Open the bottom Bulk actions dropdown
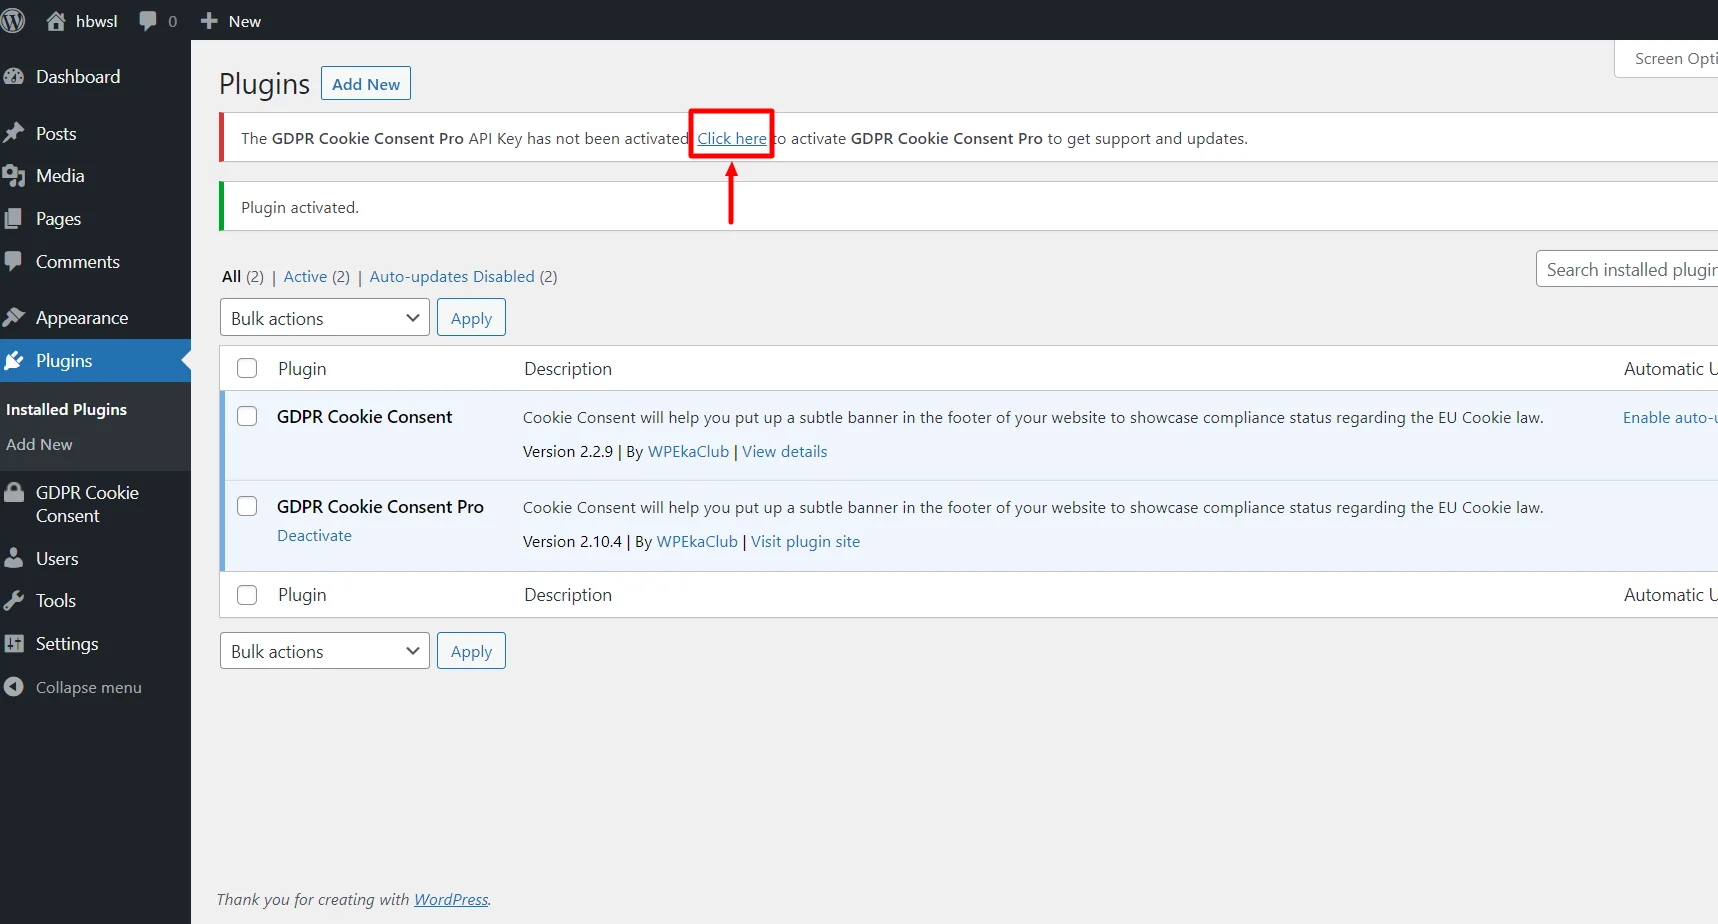Screen dimensions: 1718x924 pyautogui.click(x=324, y=650)
